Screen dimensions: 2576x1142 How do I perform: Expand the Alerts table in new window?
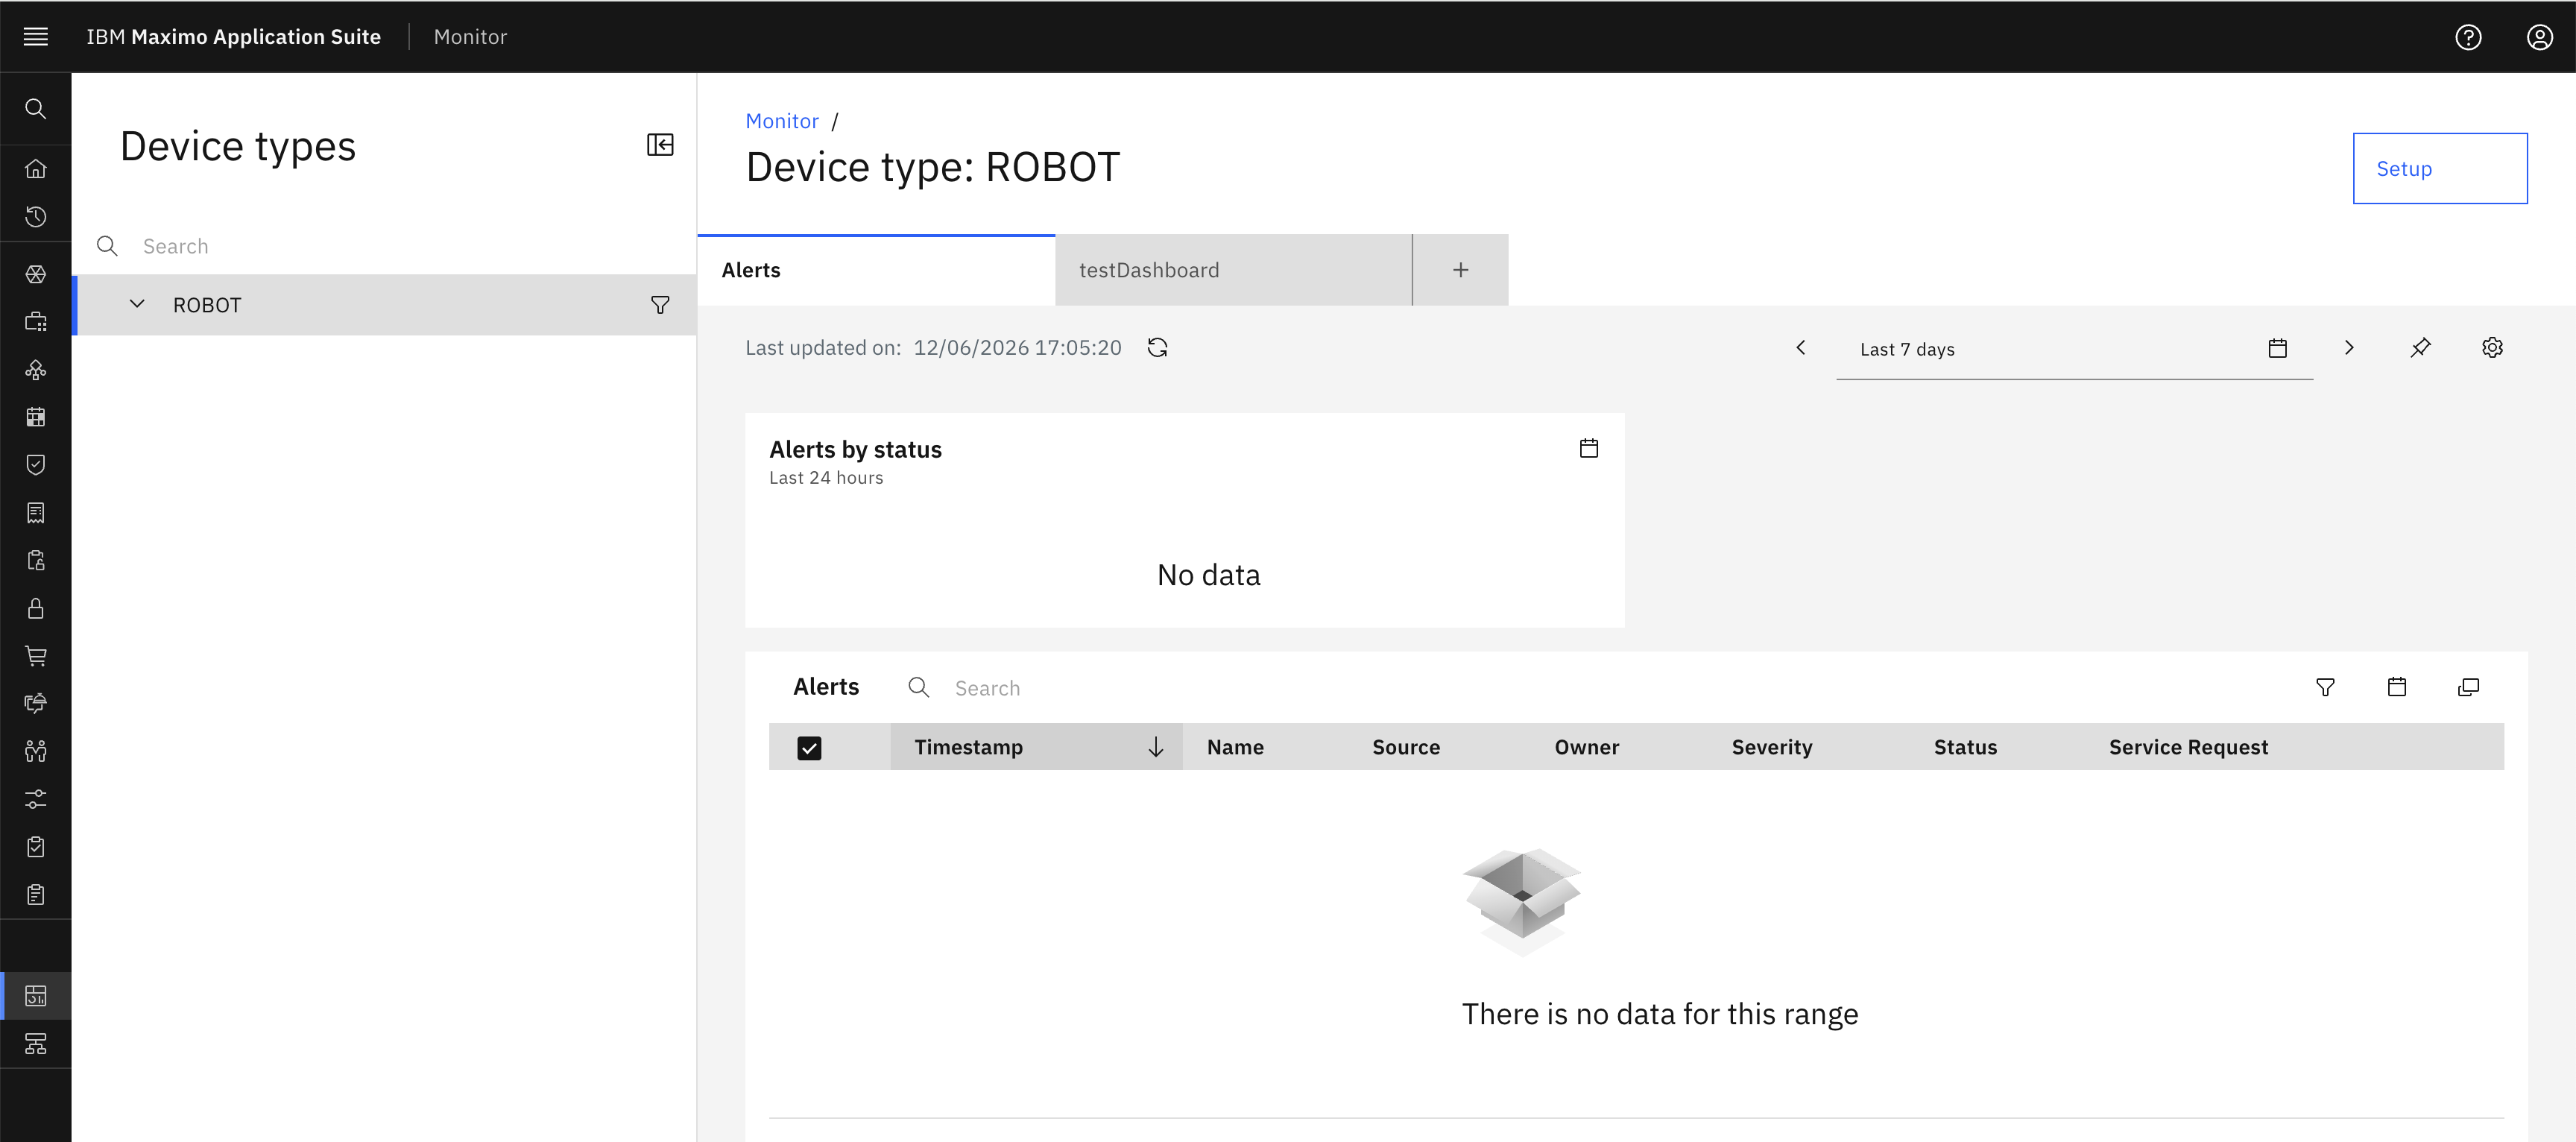(2468, 687)
